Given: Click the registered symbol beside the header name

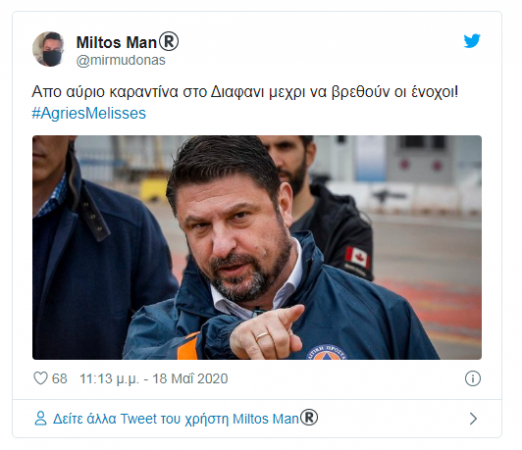Looking at the screenshot, I should (169, 42).
